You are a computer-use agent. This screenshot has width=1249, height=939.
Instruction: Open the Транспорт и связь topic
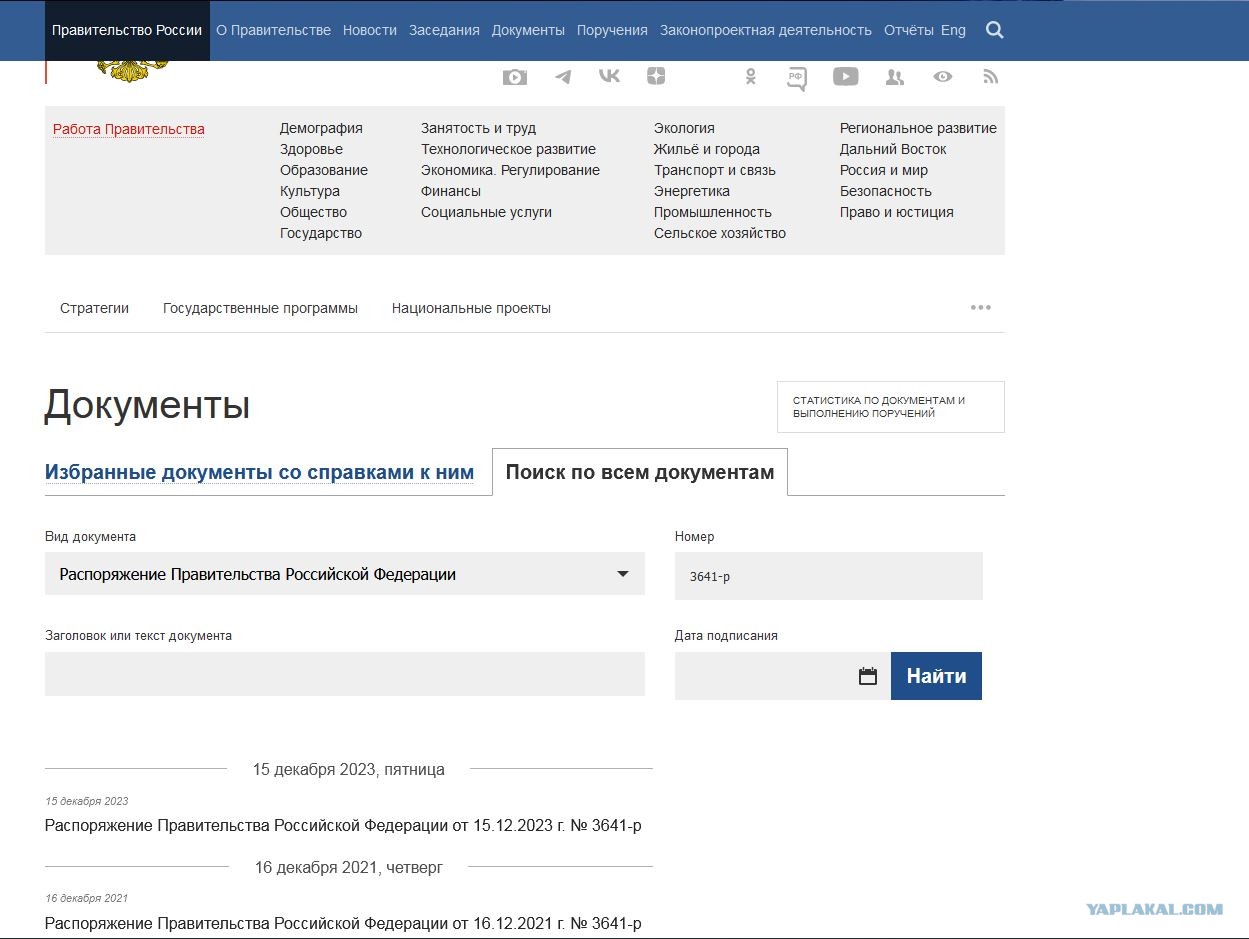715,170
